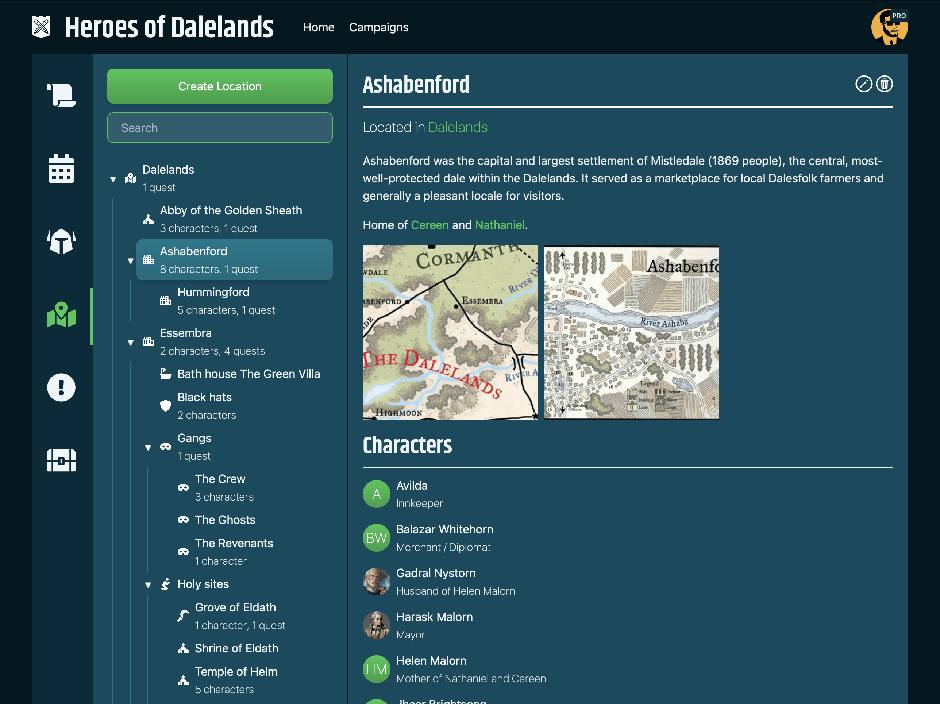Collapse the Dalelands tree node
Screen dimensions: 940x704
click(113, 180)
